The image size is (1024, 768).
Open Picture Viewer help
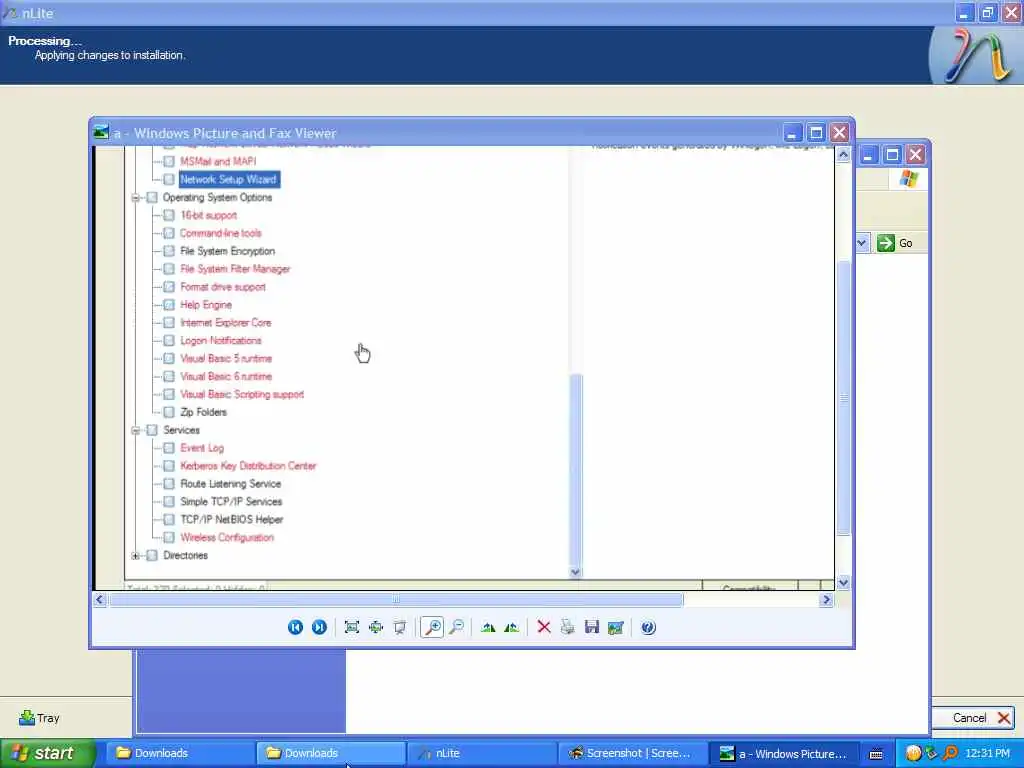coord(648,628)
